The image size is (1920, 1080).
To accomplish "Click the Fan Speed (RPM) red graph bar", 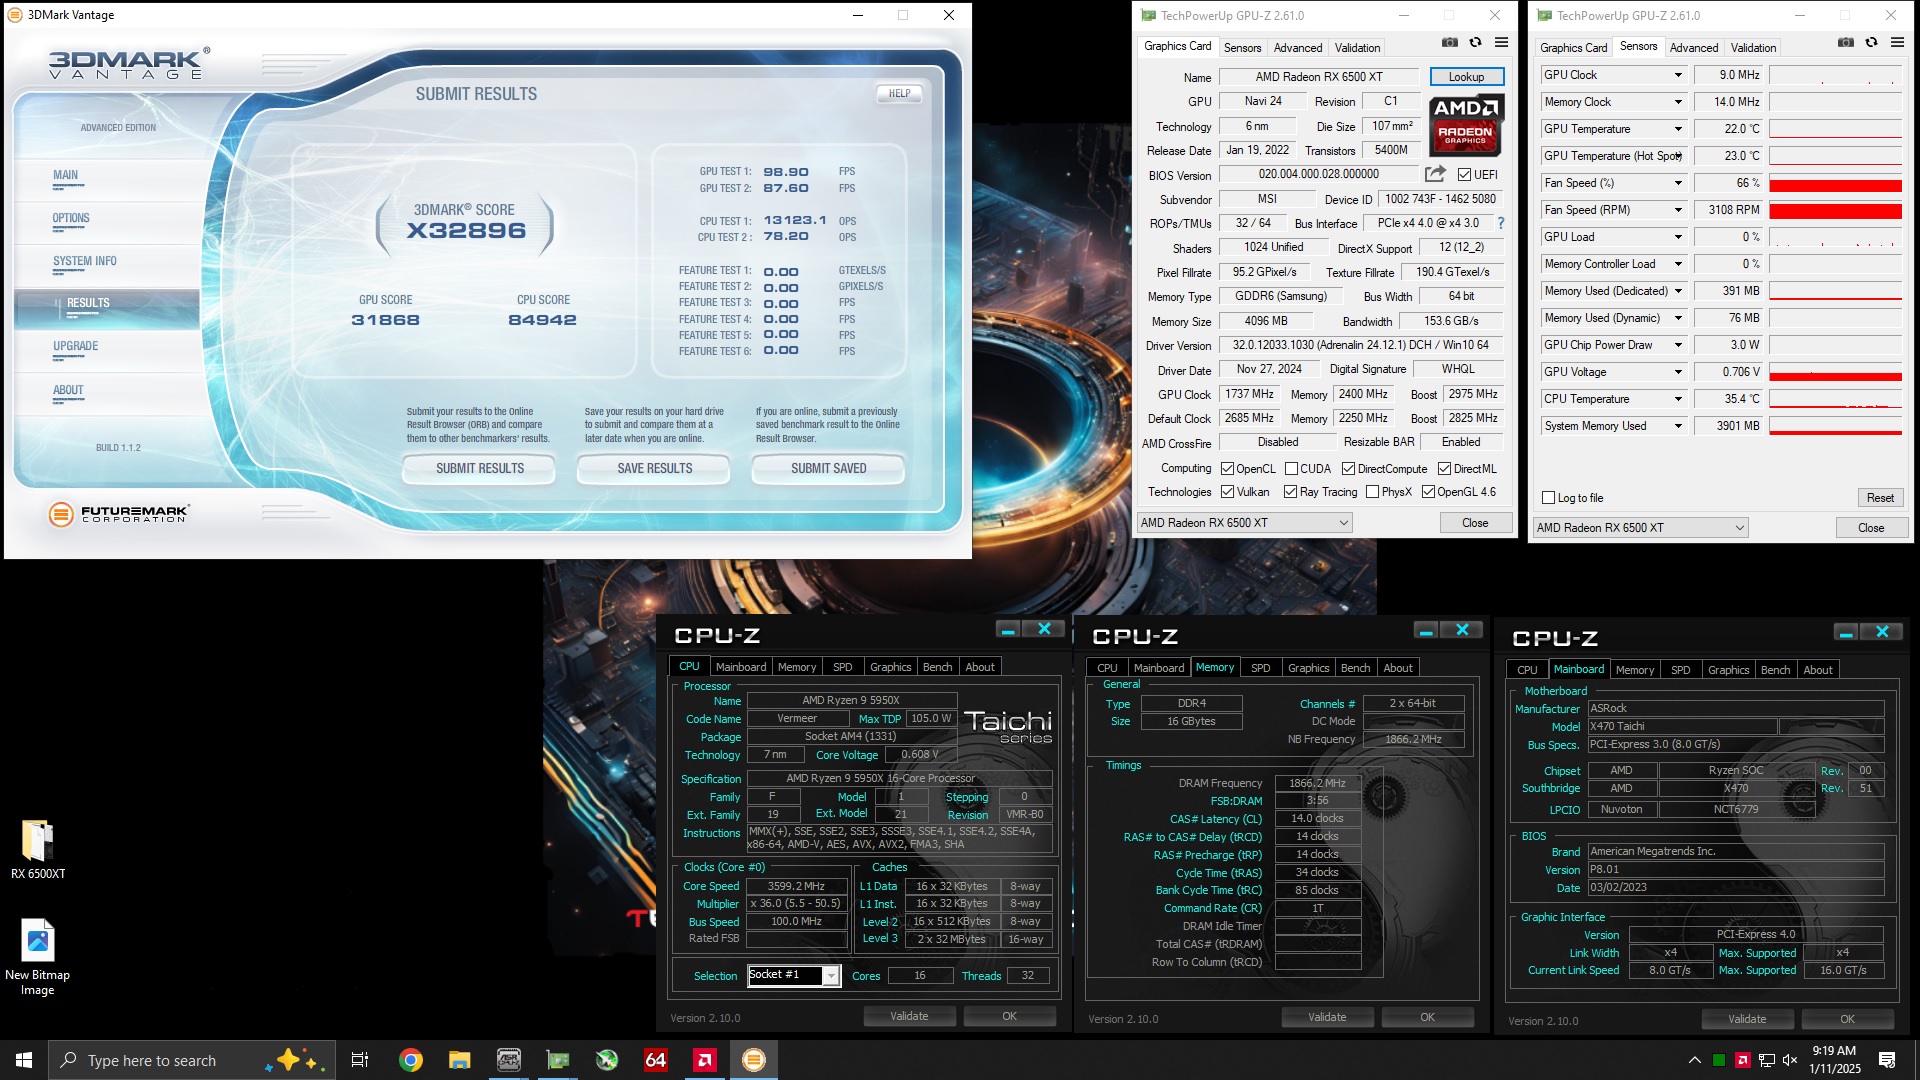I will click(x=1835, y=211).
